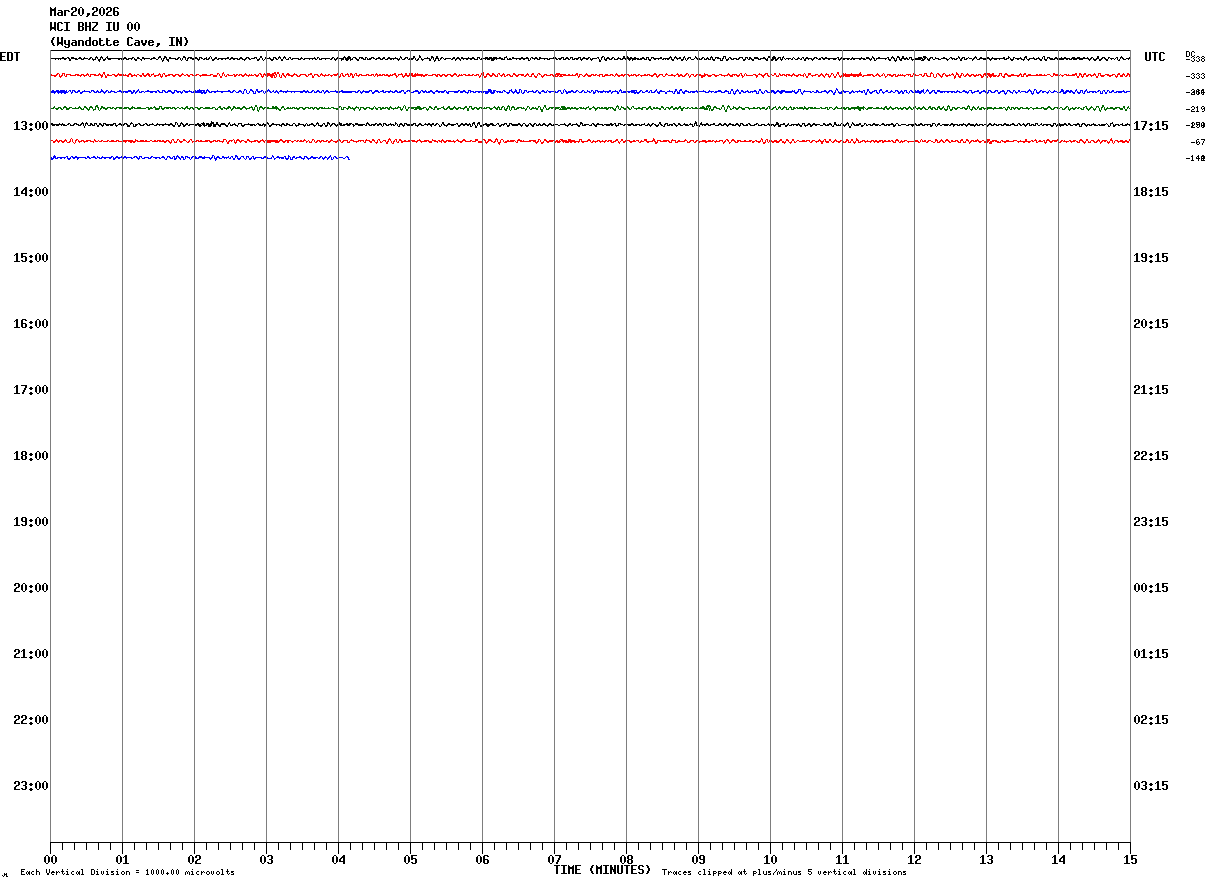Click the vertical division microvolts scale note
The image size is (1210, 886).
(128, 873)
